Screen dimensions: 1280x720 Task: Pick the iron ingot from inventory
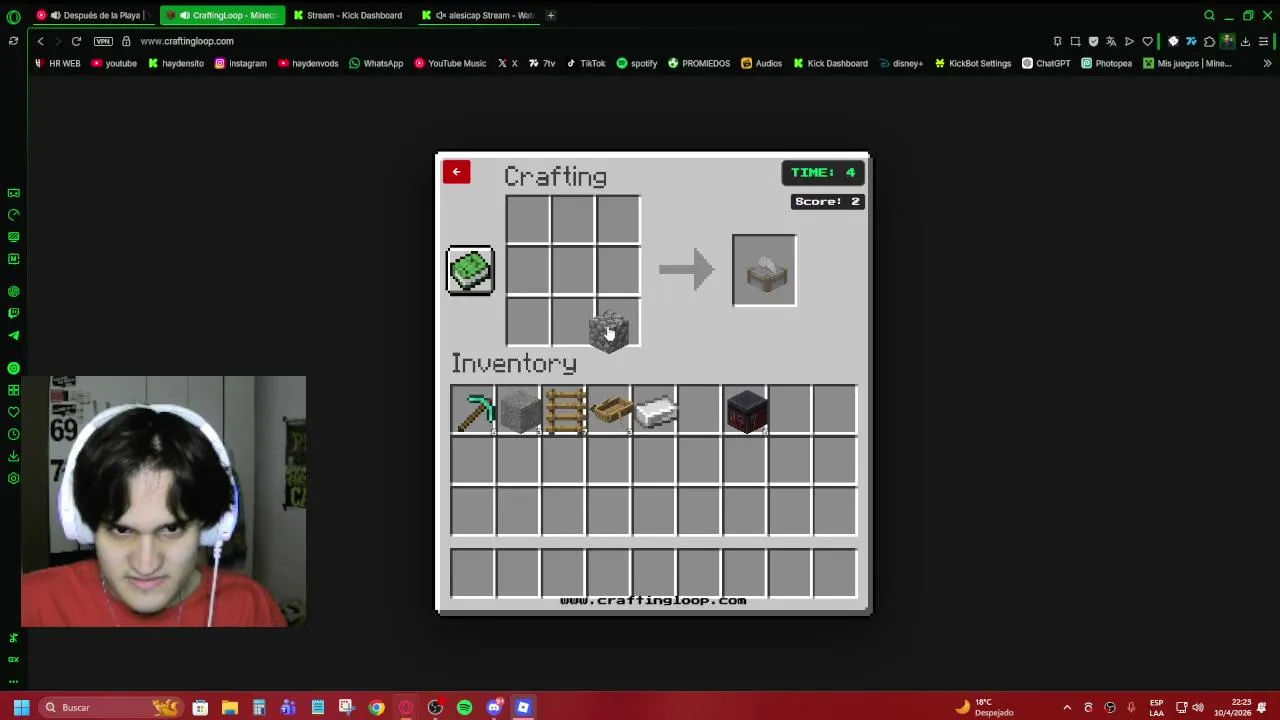click(x=655, y=411)
